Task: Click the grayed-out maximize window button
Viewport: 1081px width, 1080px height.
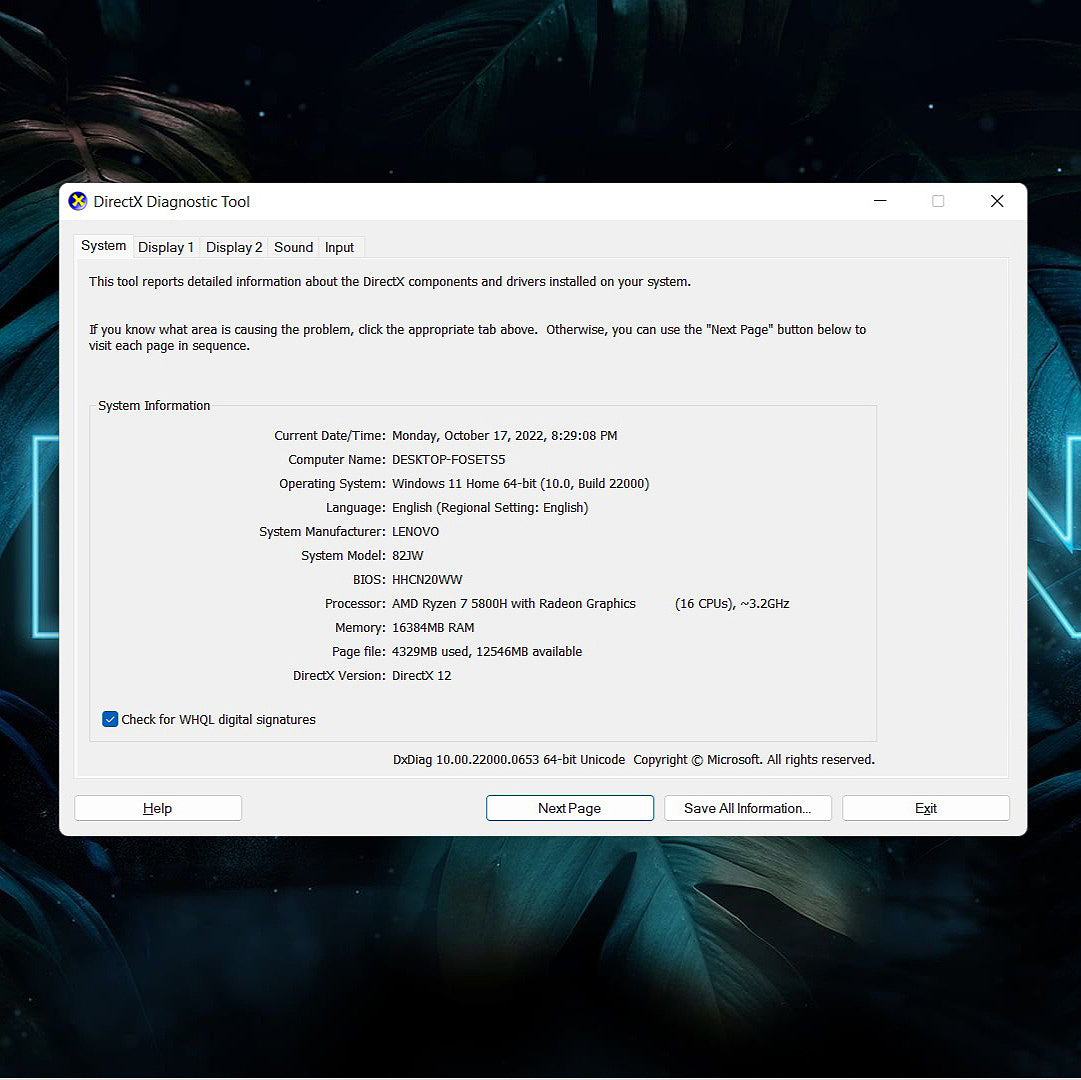Action: [938, 201]
